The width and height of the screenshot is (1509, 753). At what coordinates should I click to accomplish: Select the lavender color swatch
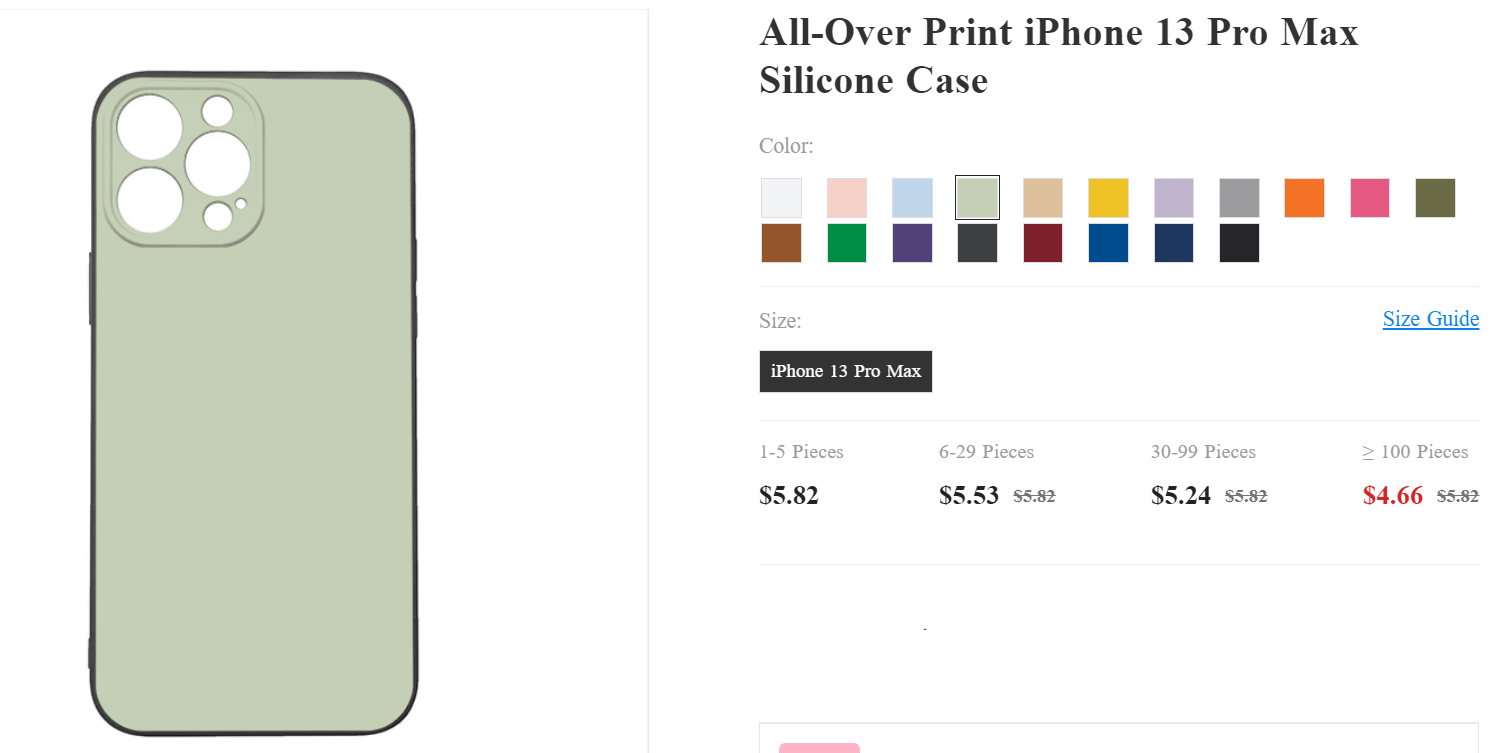(x=1173, y=198)
